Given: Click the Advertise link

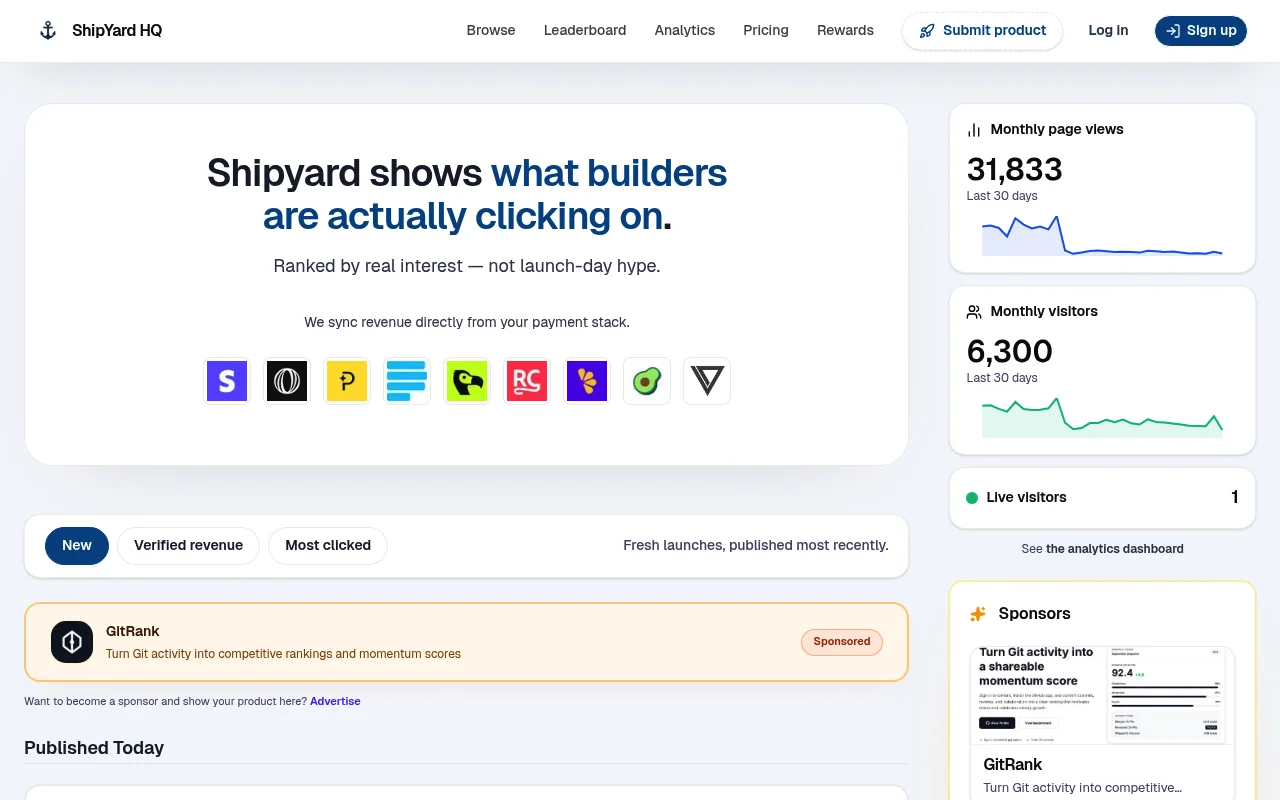Looking at the screenshot, I should (x=335, y=701).
